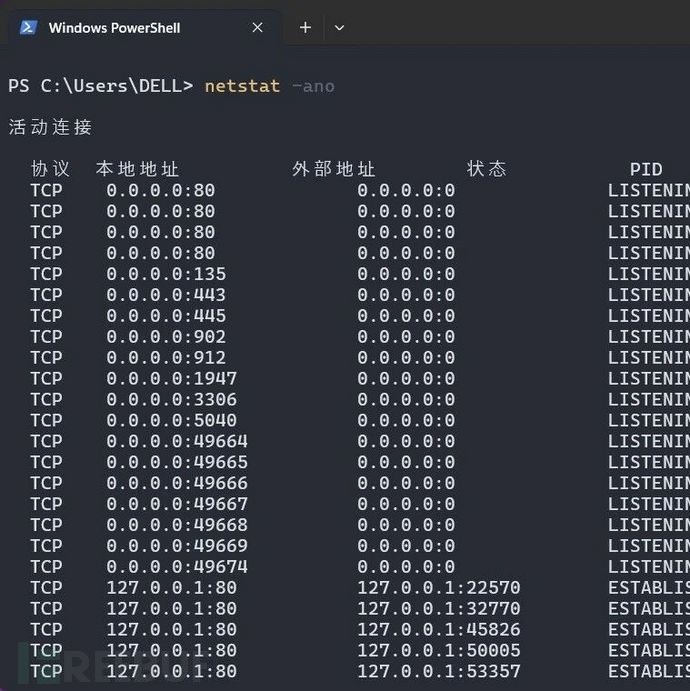Click external address 127.0.0.1:22570
This screenshot has width=690, height=691.
click(439, 588)
